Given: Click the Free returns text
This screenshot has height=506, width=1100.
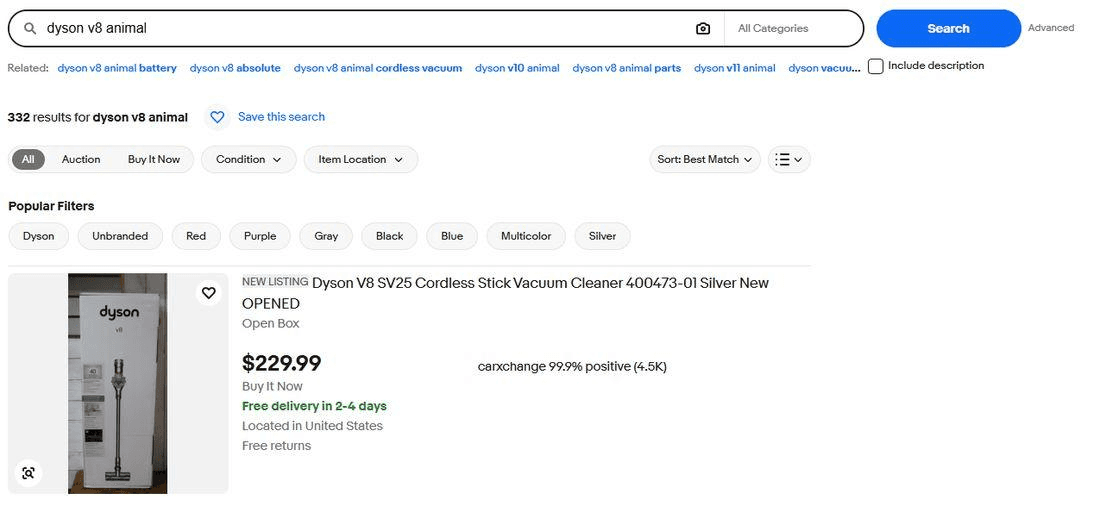Looking at the screenshot, I should tap(276, 446).
